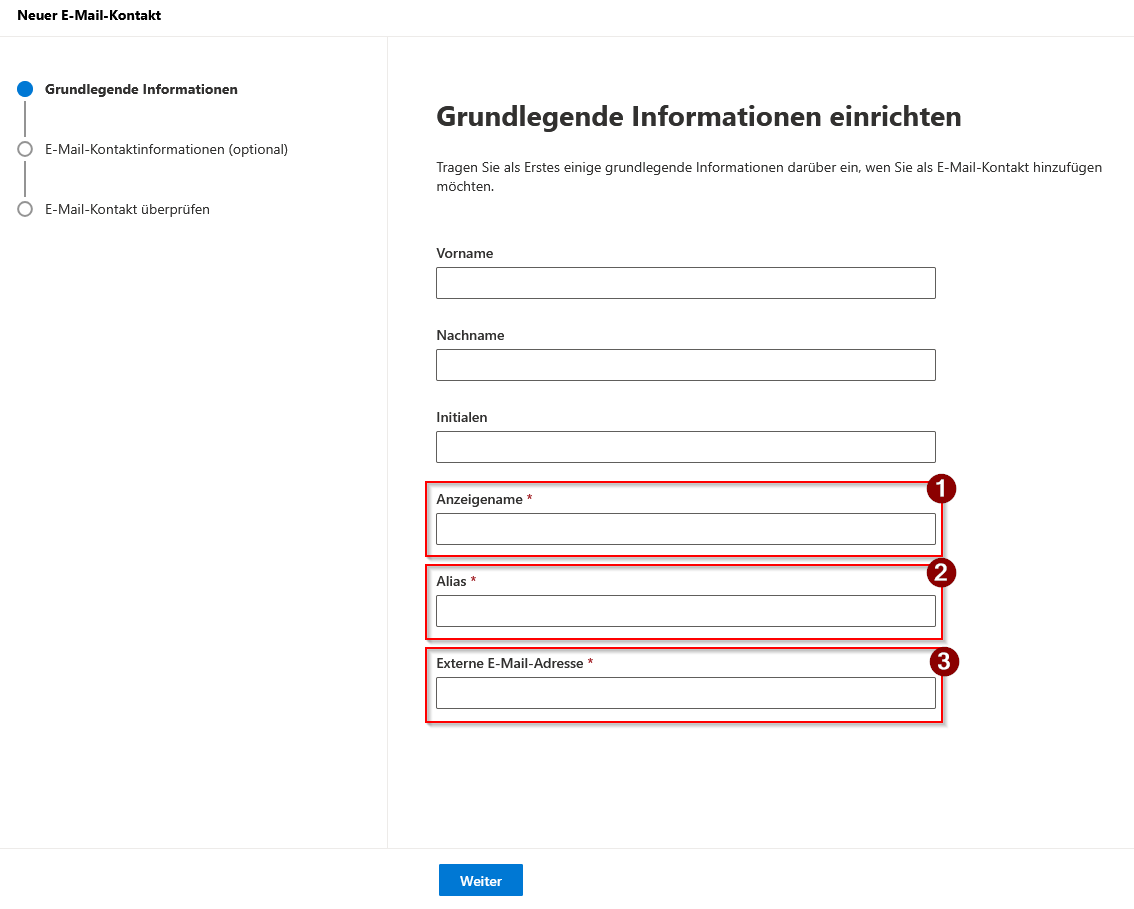Click the blue Grundlegende Informationen step circle
Screen dimensions: 1134x909
(x=25, y=89)
